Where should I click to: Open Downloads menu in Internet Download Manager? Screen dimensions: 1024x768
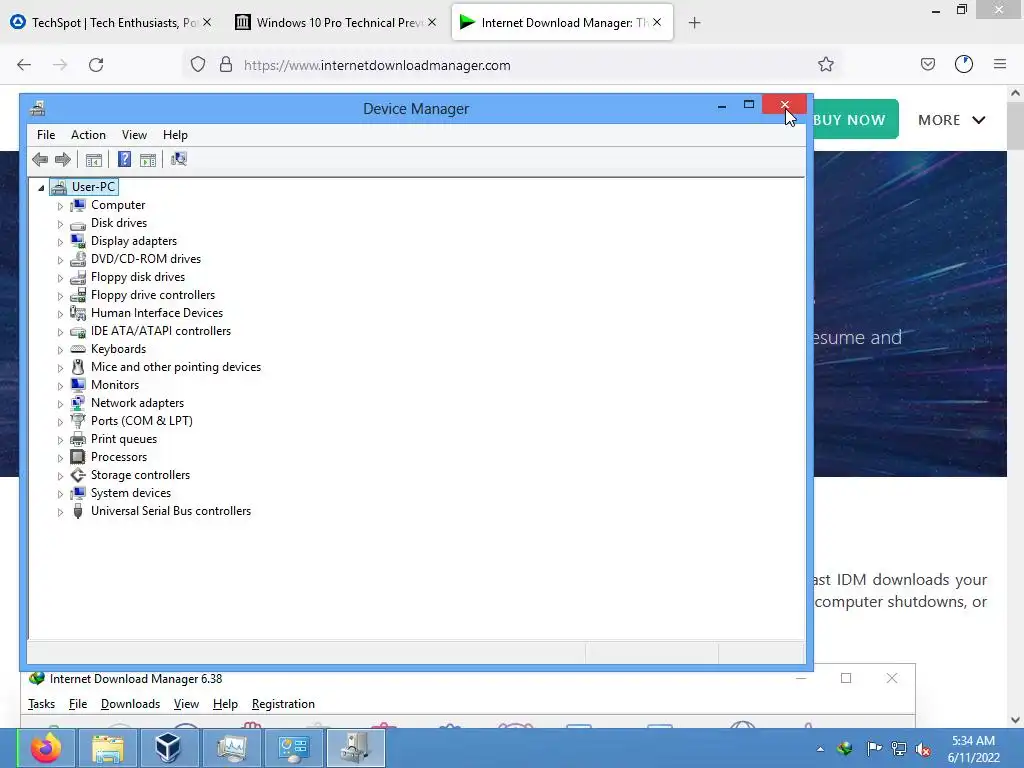click(130, 703)
